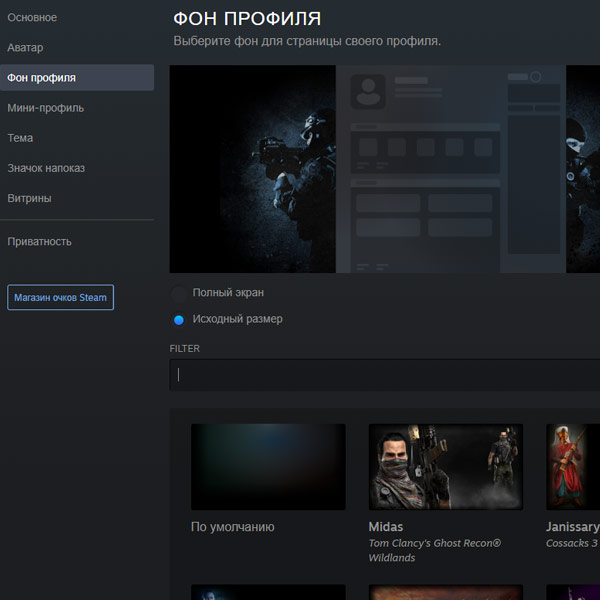
Task: Focus the FILTER text field
Action: (385, 375)
